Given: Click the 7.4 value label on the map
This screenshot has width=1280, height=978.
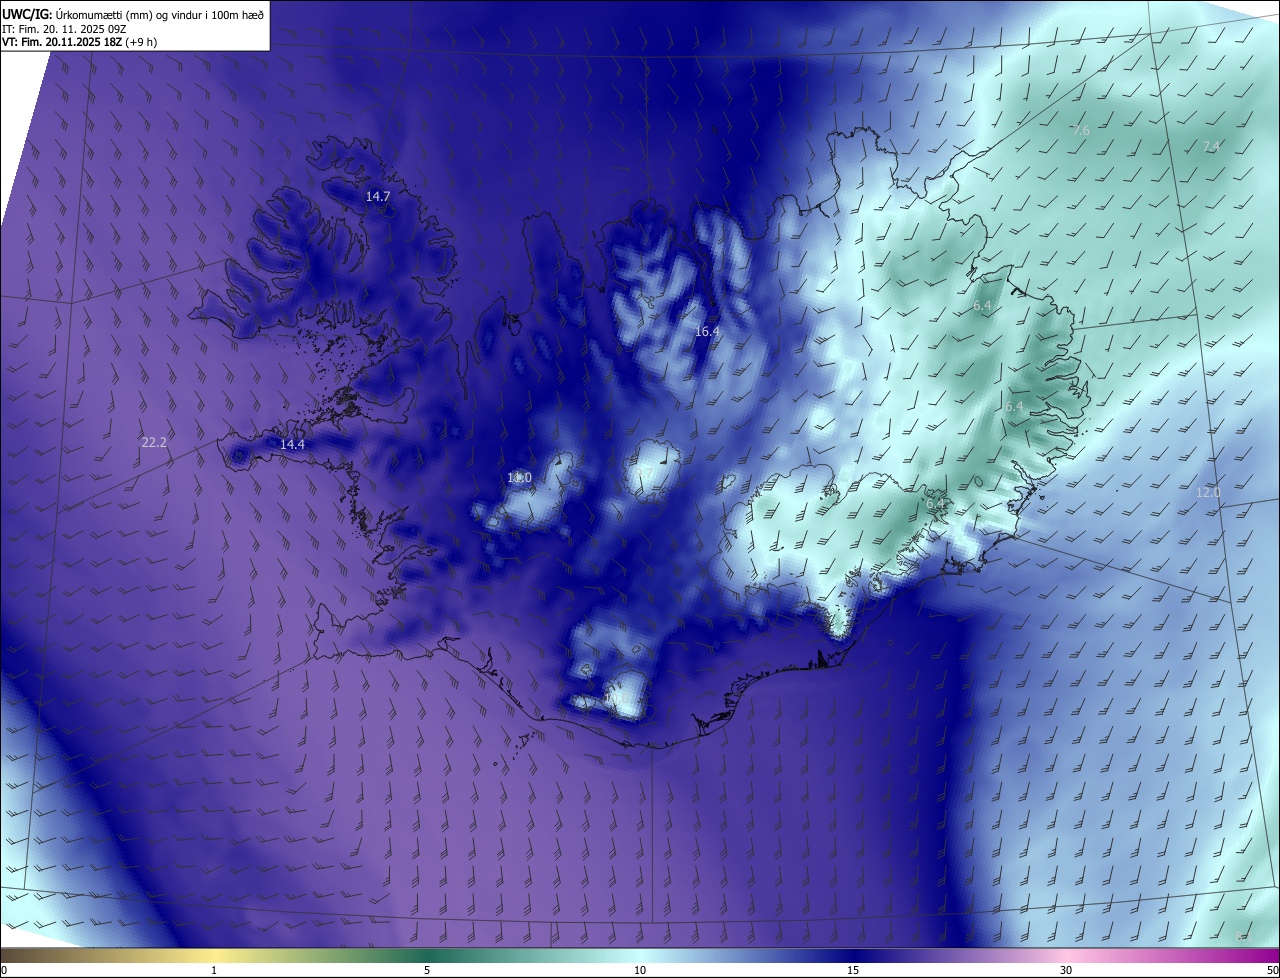Looking at the screenshot, I should point(1211,146).
